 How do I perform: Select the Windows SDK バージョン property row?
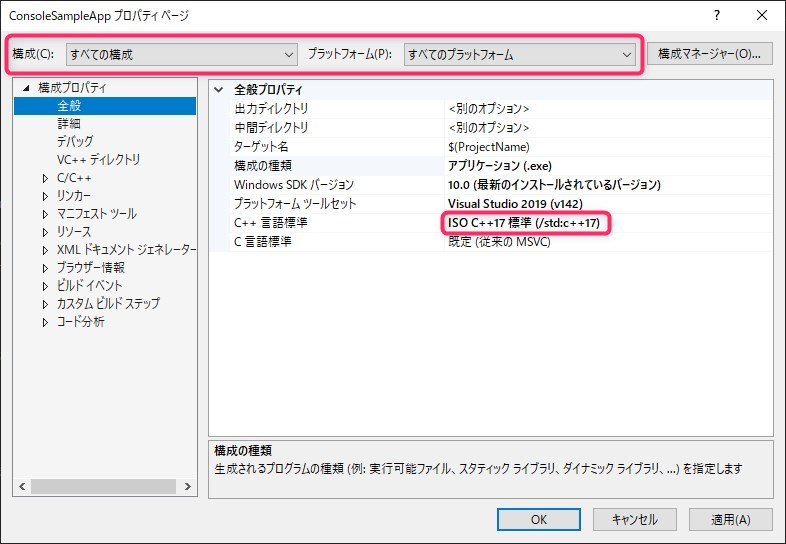pos(500,185)
